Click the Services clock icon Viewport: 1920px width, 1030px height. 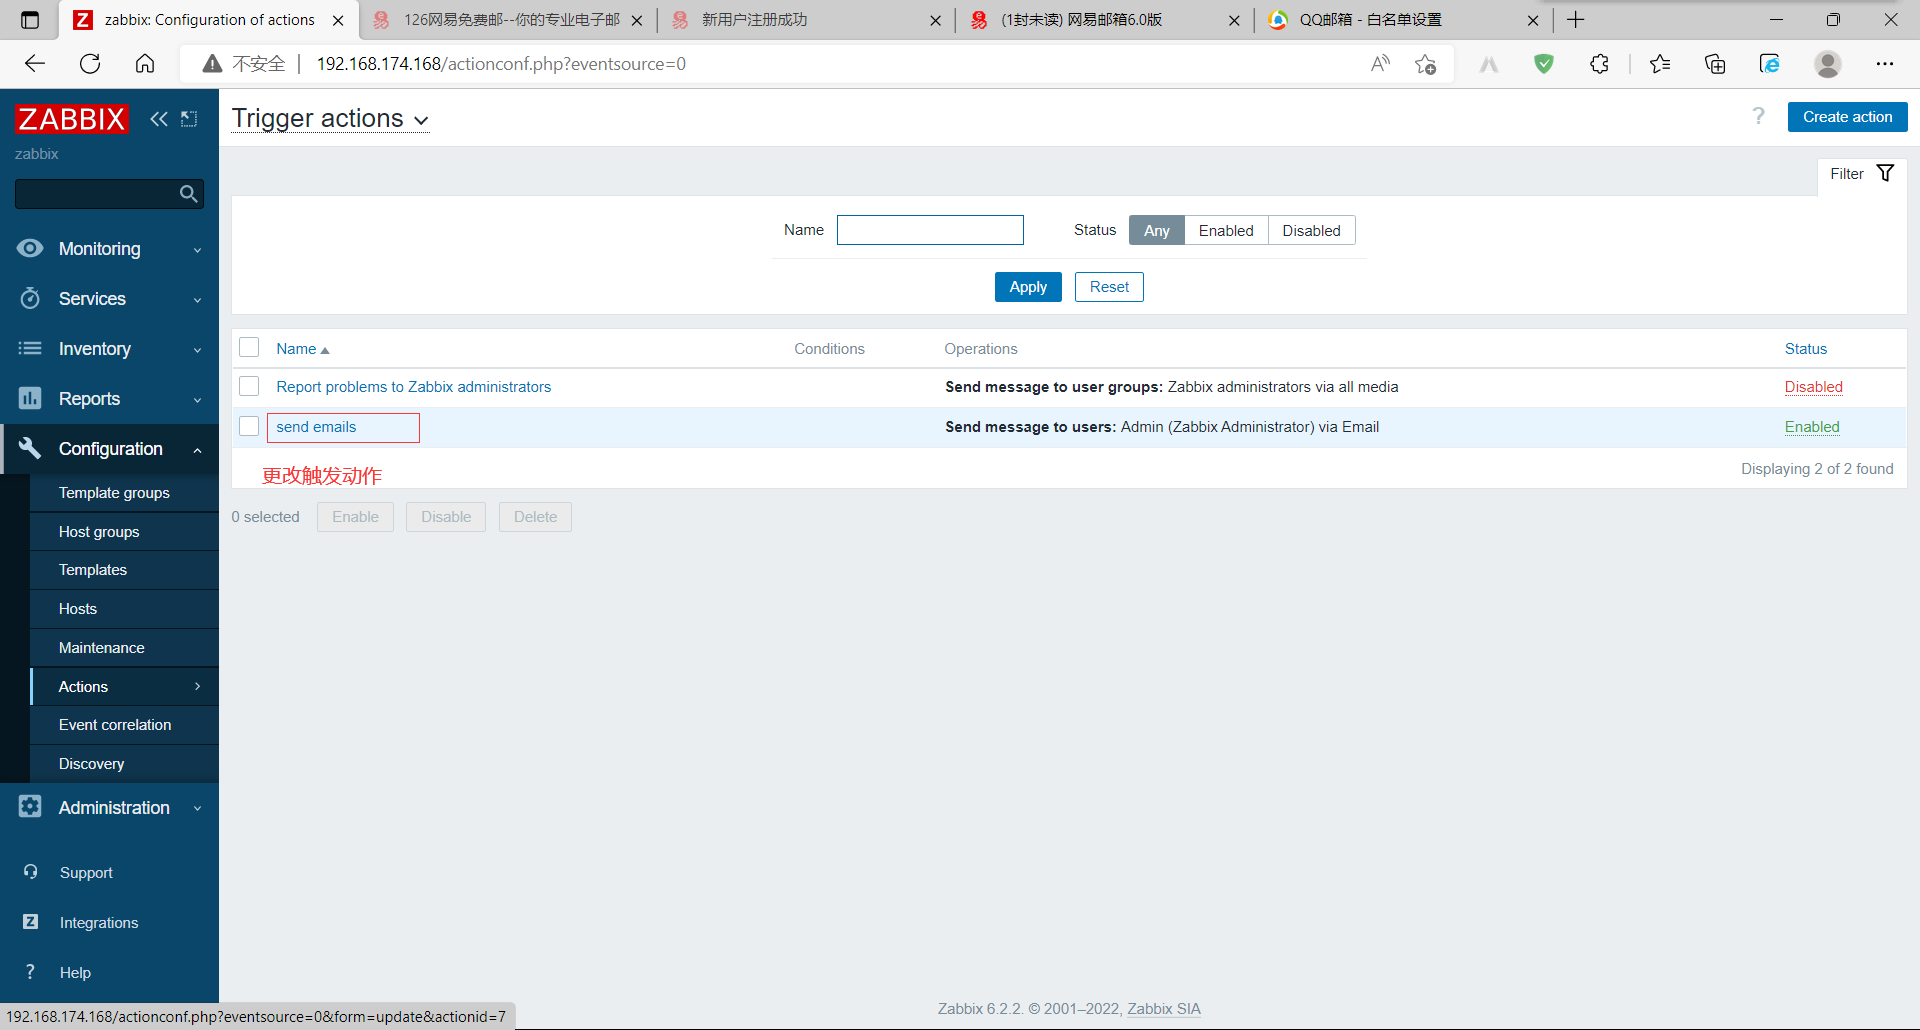point(30,298)
